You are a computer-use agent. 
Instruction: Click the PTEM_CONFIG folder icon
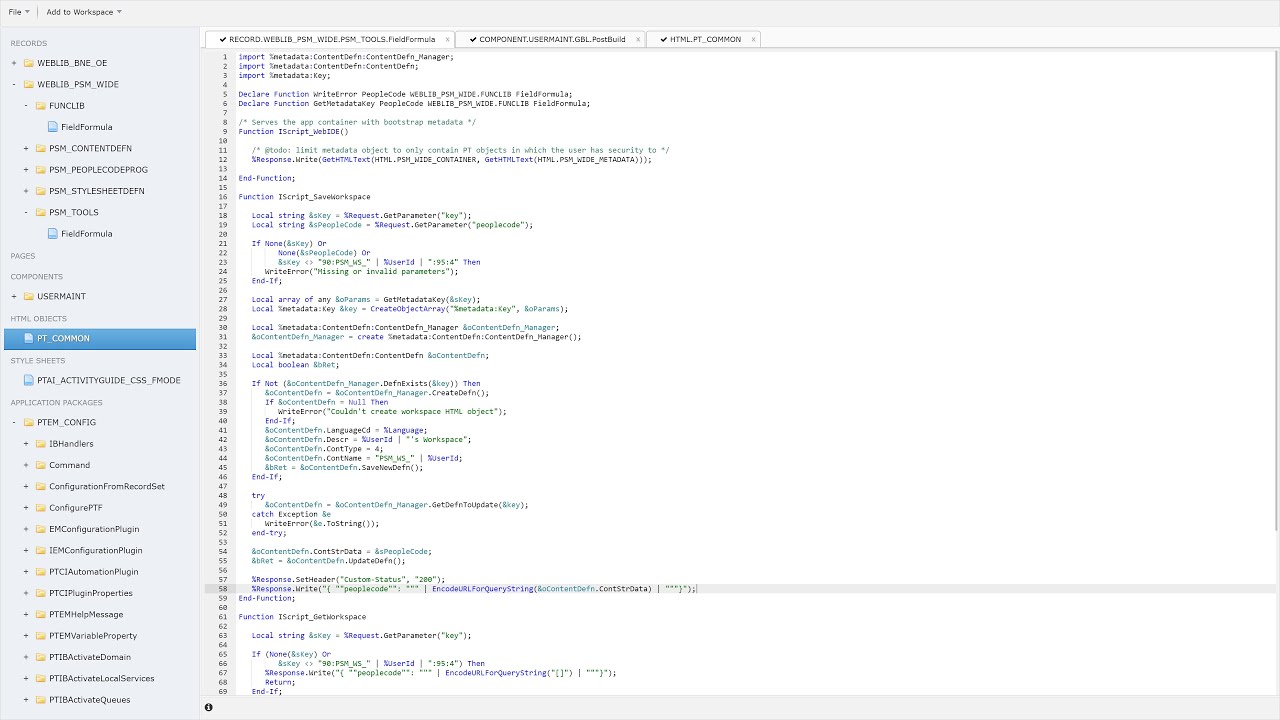click(28, 422)
